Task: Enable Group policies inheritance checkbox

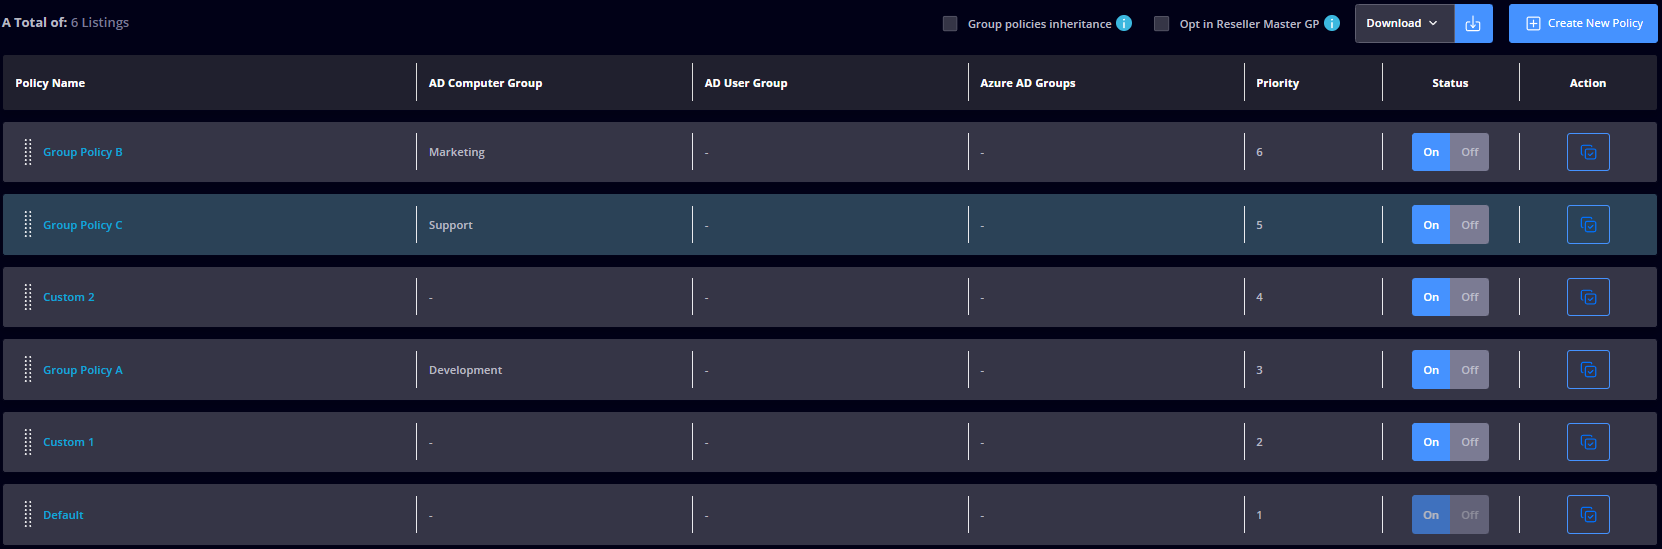Action: click(x=950, y=23)
